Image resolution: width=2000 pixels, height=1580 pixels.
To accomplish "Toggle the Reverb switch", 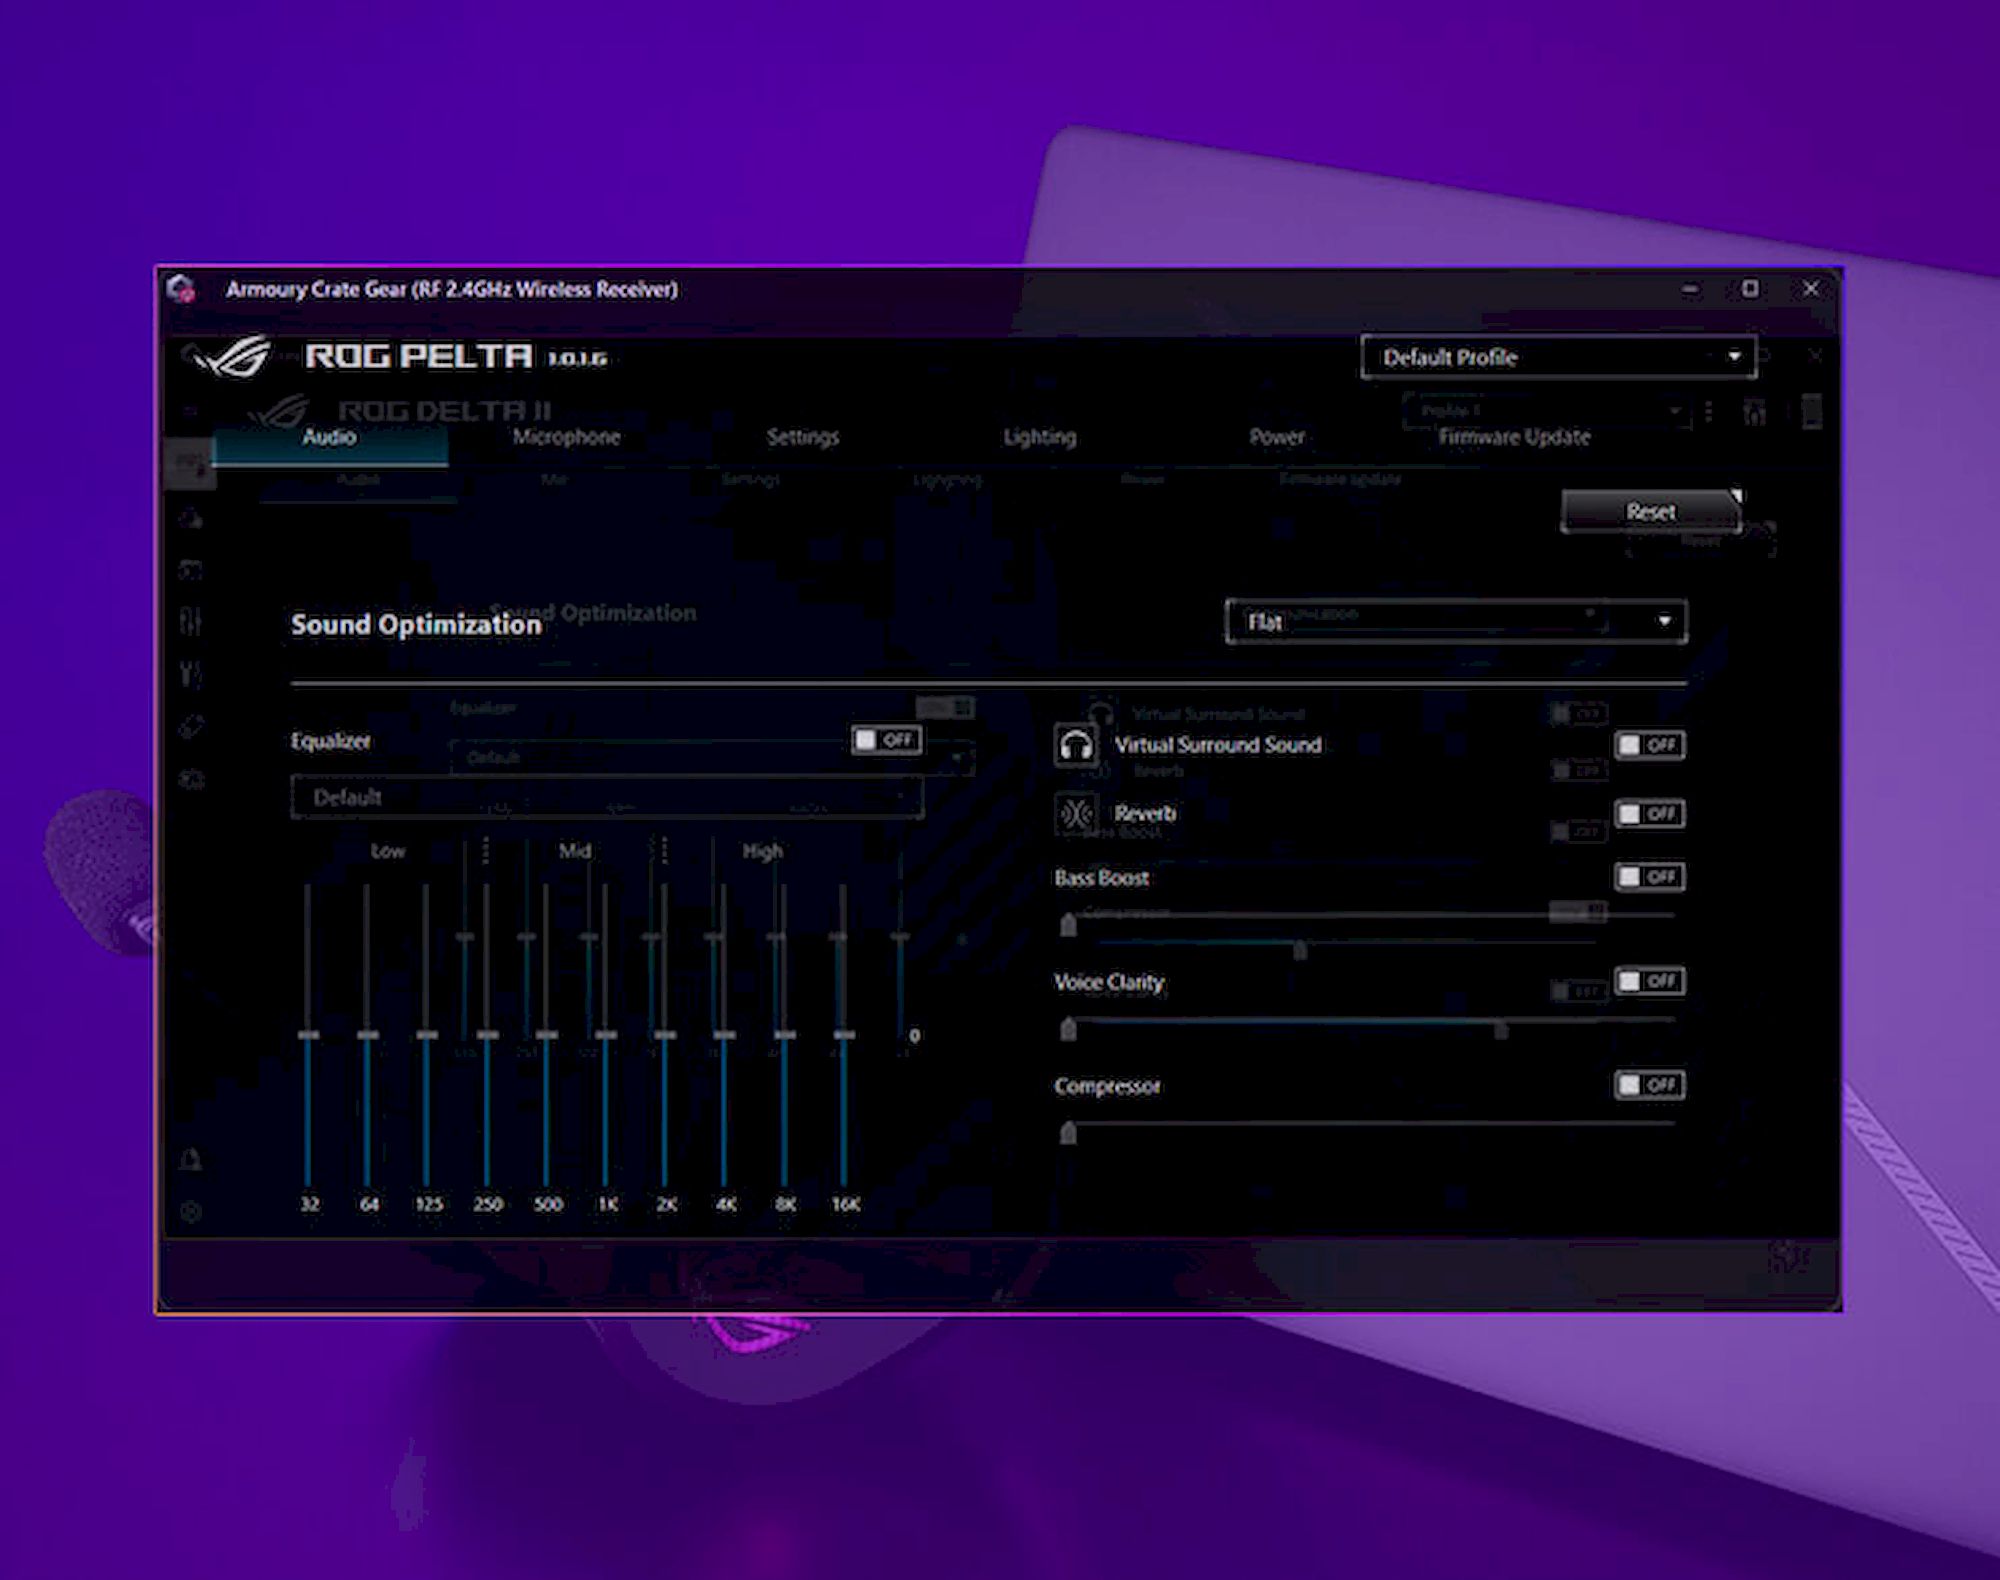I will [x=1650, y=814].
